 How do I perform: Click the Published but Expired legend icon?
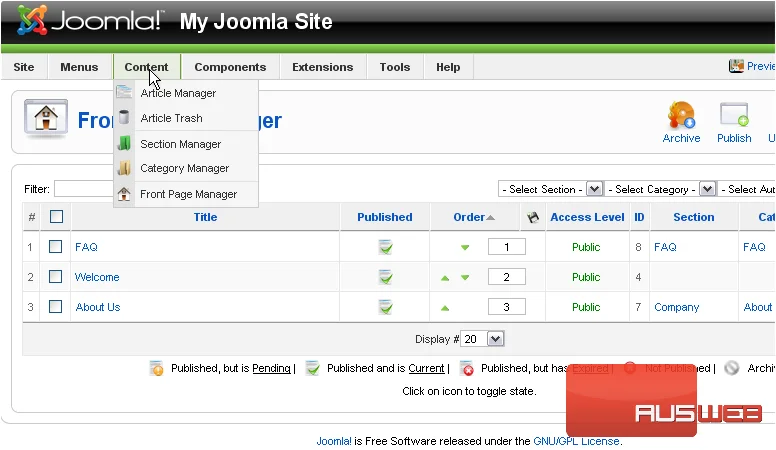pos(467,368)
